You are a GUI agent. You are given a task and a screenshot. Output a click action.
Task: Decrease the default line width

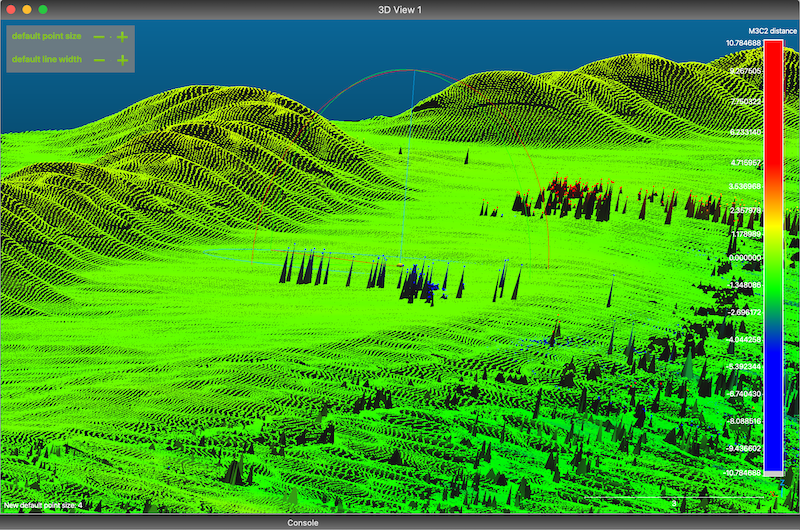tap(99, 60)
